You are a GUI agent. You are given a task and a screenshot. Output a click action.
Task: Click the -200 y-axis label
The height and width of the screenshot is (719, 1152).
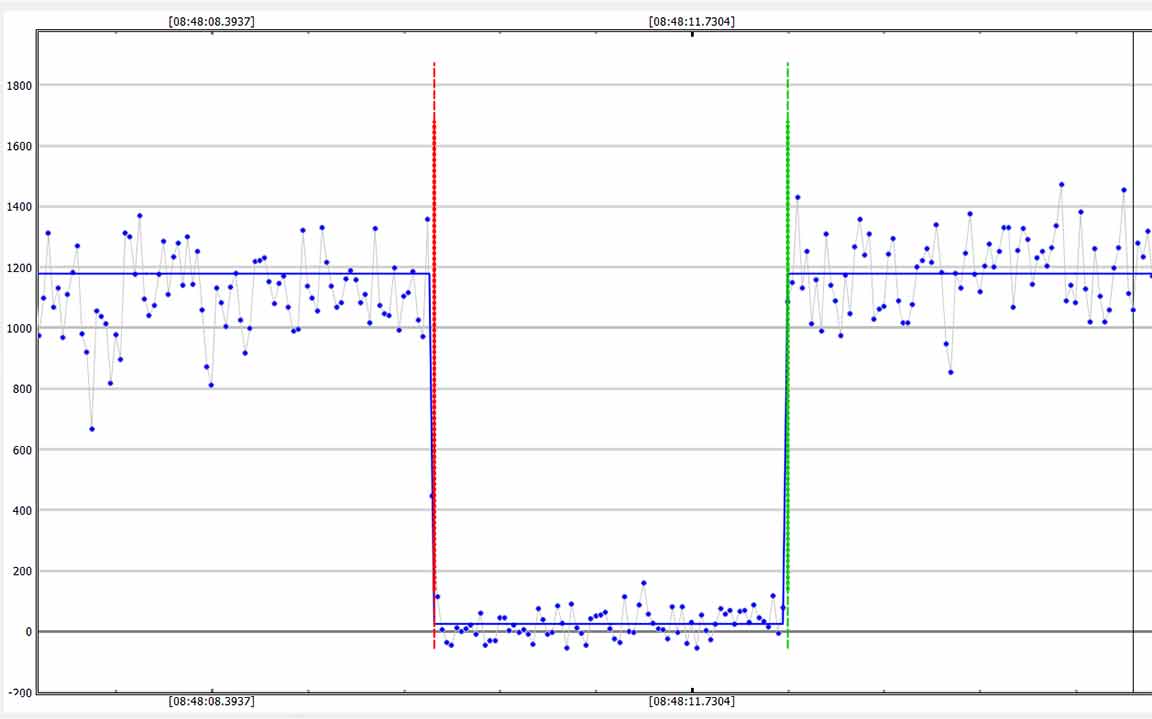[19, 693]
